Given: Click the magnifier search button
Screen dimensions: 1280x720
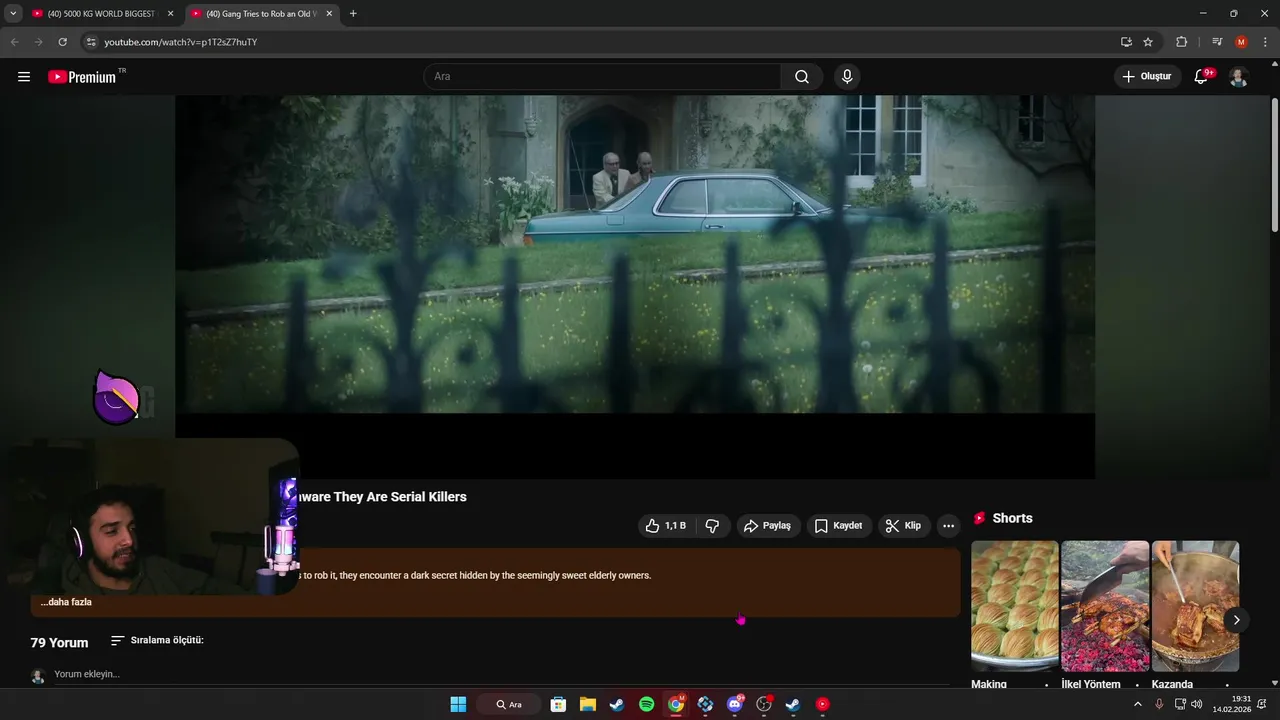Looking at the screenshot, I should (x=802, y=77).
